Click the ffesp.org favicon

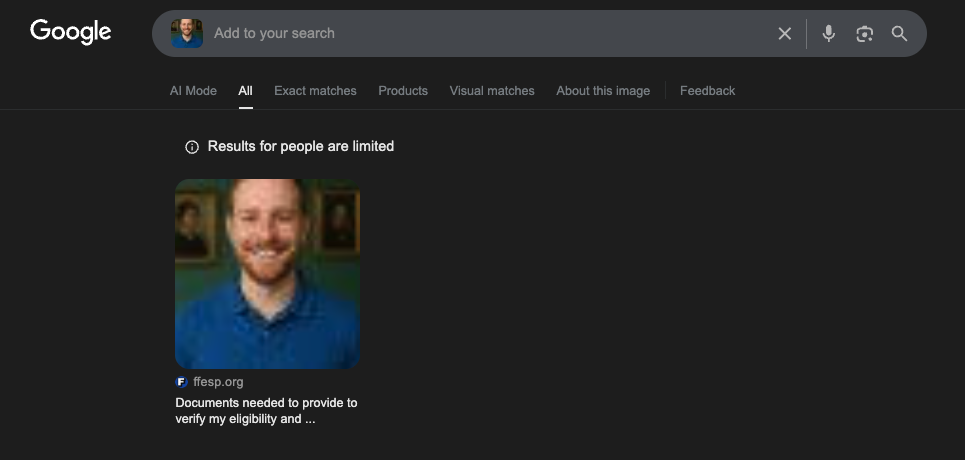[181, 382]
